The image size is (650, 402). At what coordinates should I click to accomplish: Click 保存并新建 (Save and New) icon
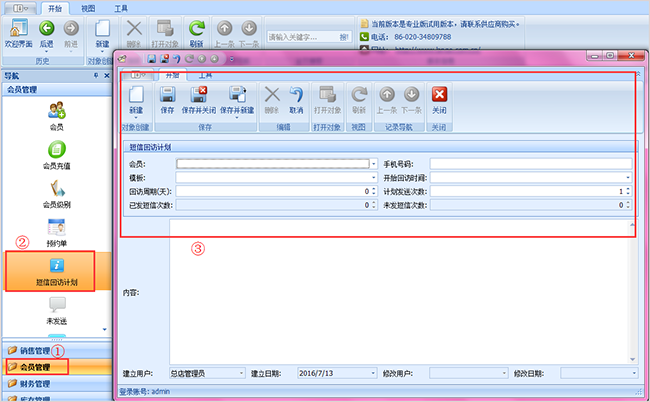(238, 97)
